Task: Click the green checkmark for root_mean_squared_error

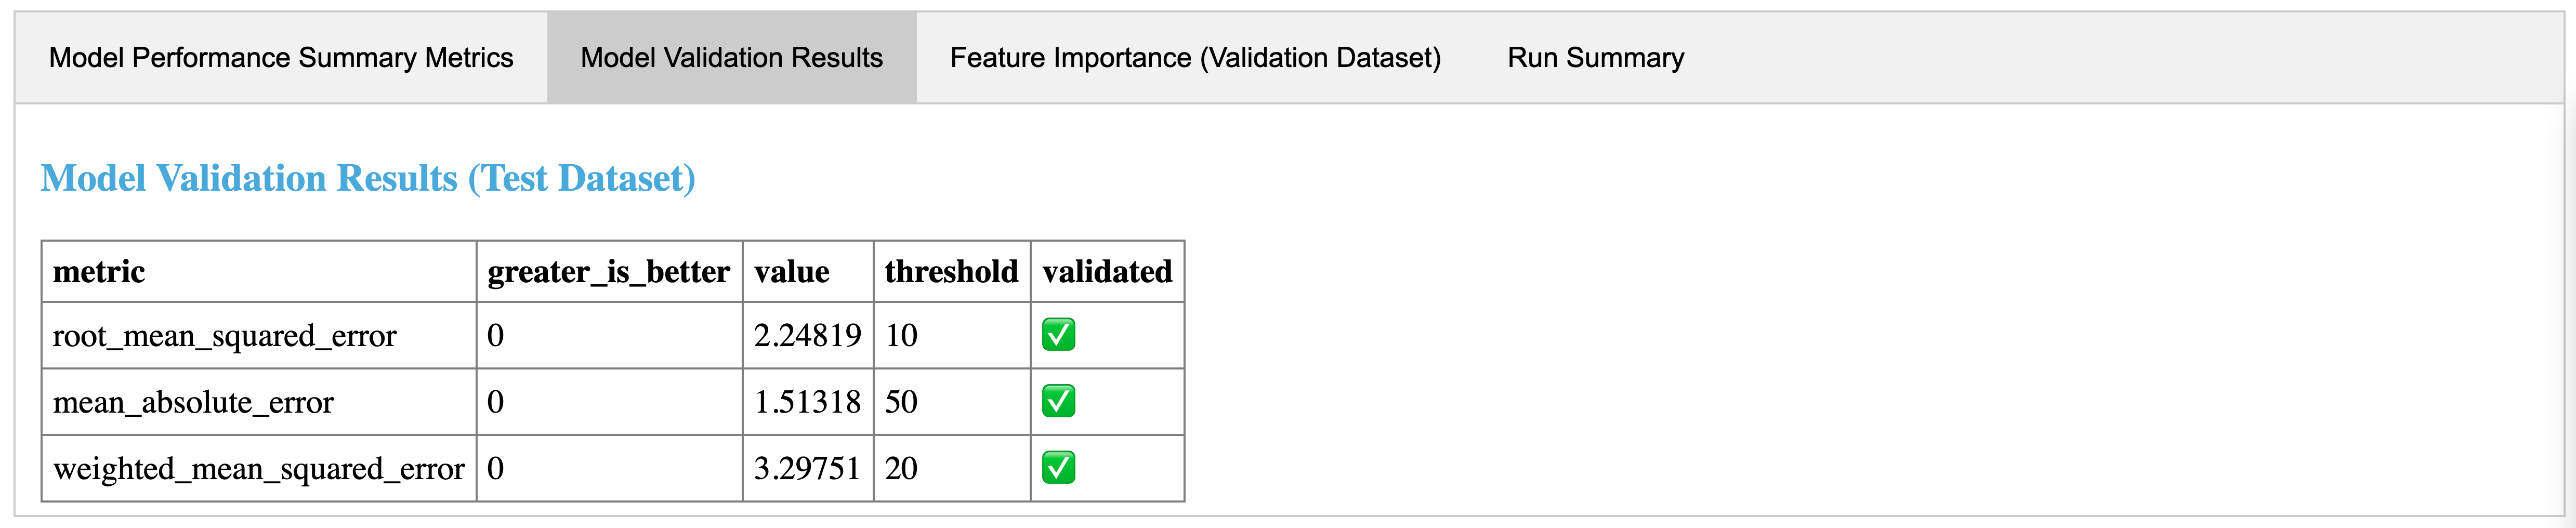Action: point(1058,335)
